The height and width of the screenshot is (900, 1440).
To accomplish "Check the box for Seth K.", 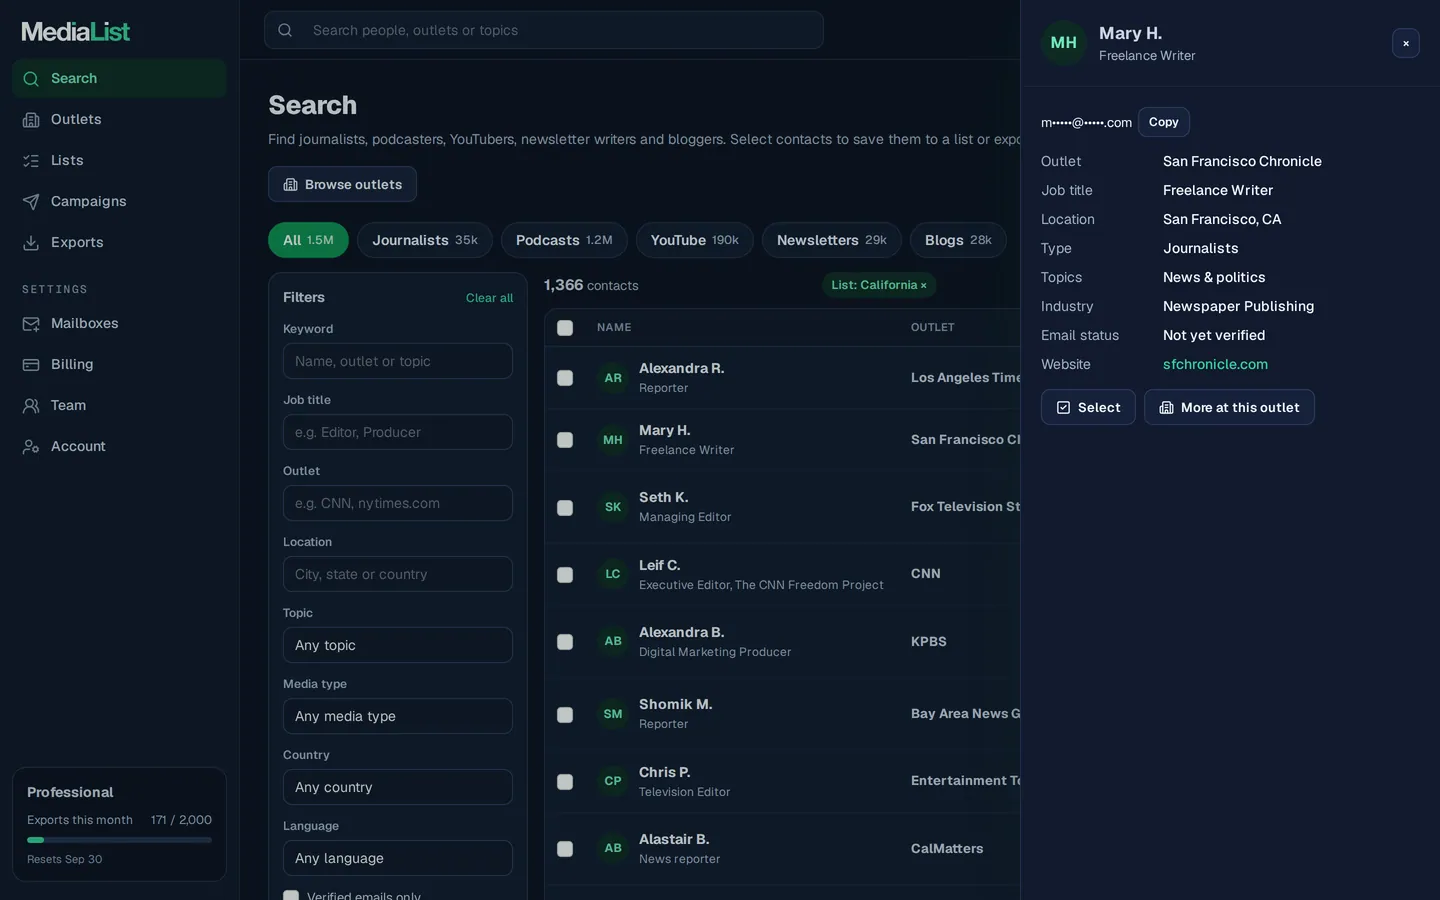I will pos(565,508).
